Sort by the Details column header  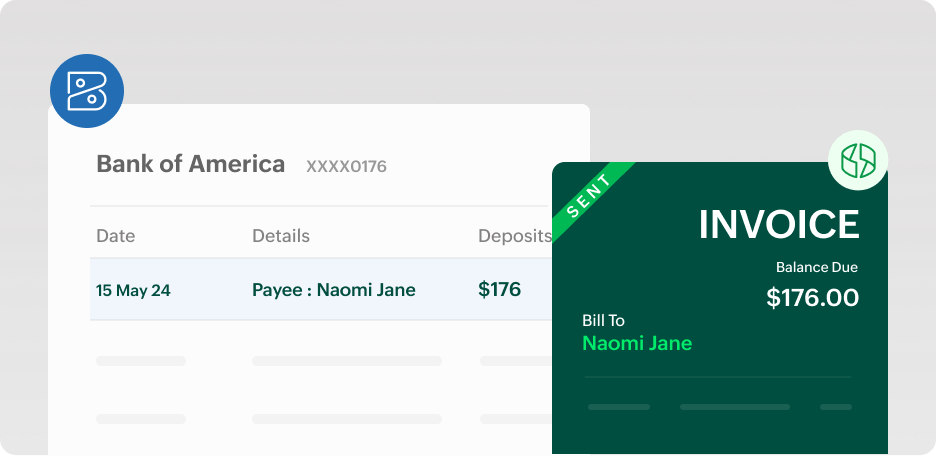click(281, 236)
